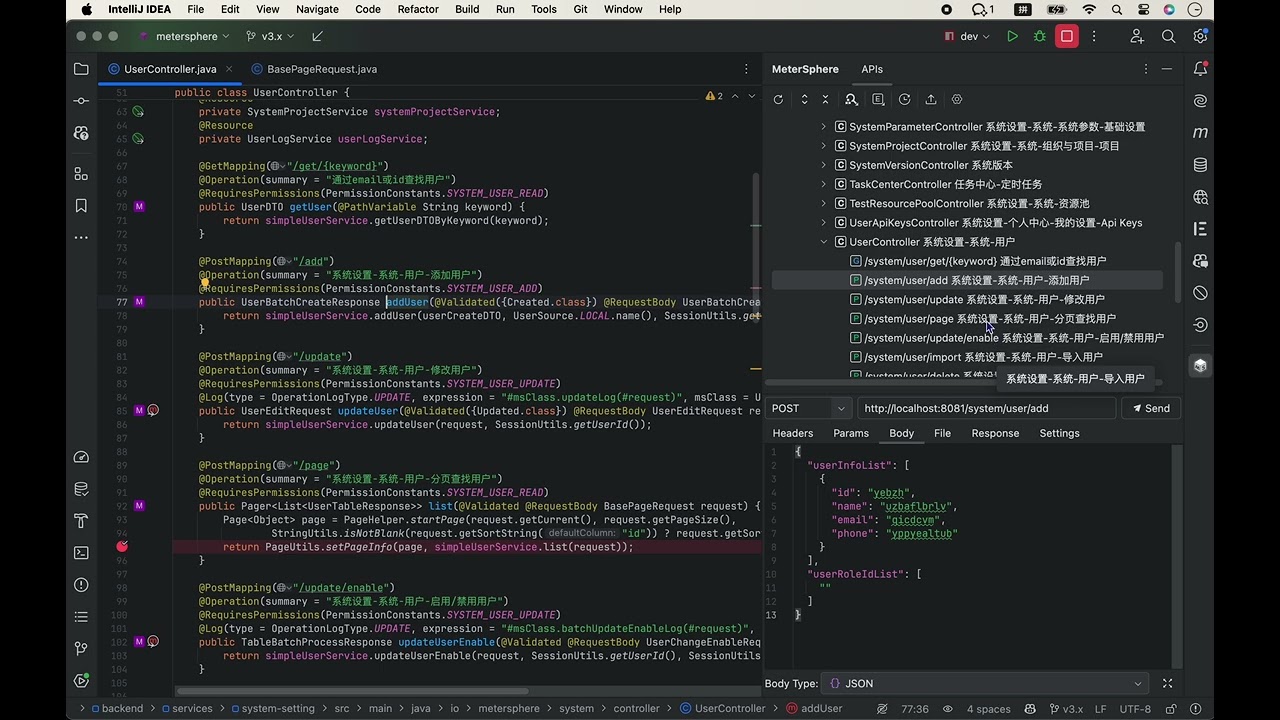Open the Structure tool window icon
Screen dimensions: 1280x720
pyautogui.click(x=81, y=174)
